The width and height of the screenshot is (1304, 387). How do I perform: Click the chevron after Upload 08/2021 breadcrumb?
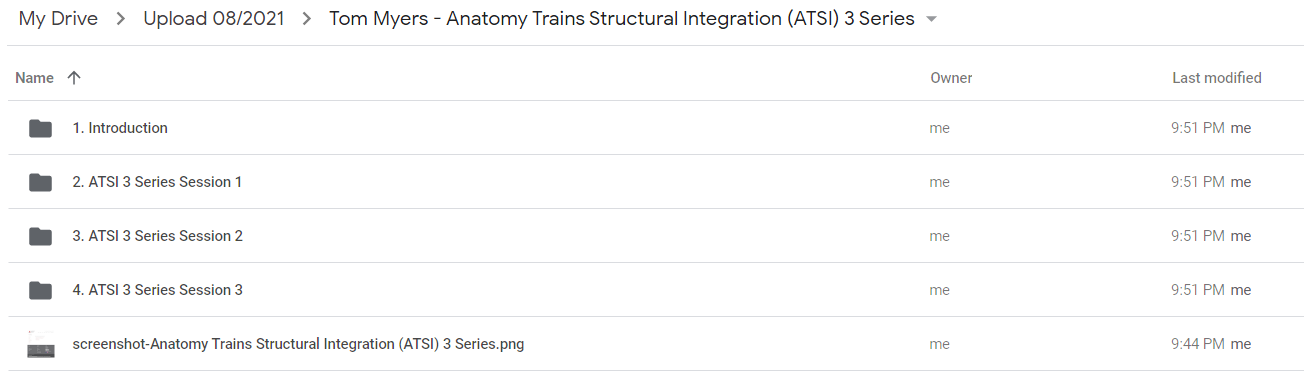pyautogui.click(x=307, y=19)
